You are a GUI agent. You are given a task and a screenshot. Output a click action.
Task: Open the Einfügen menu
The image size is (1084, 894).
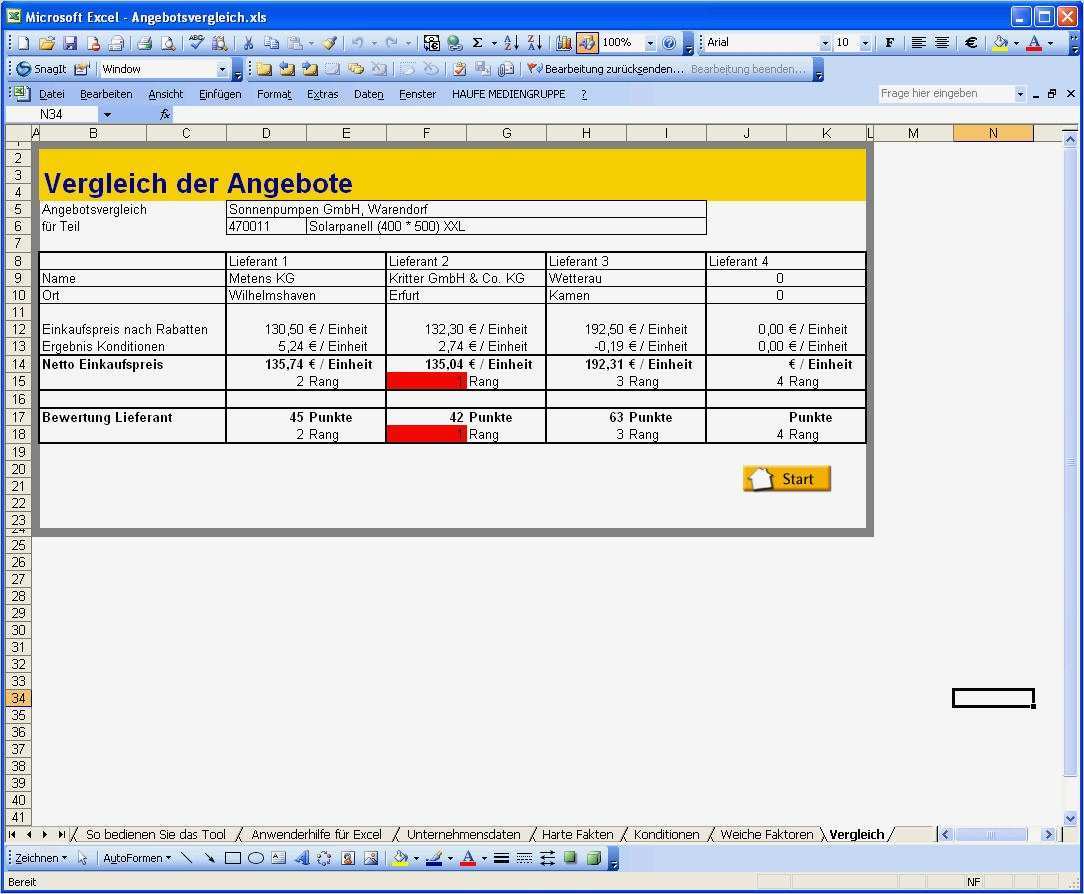point(220,94)
